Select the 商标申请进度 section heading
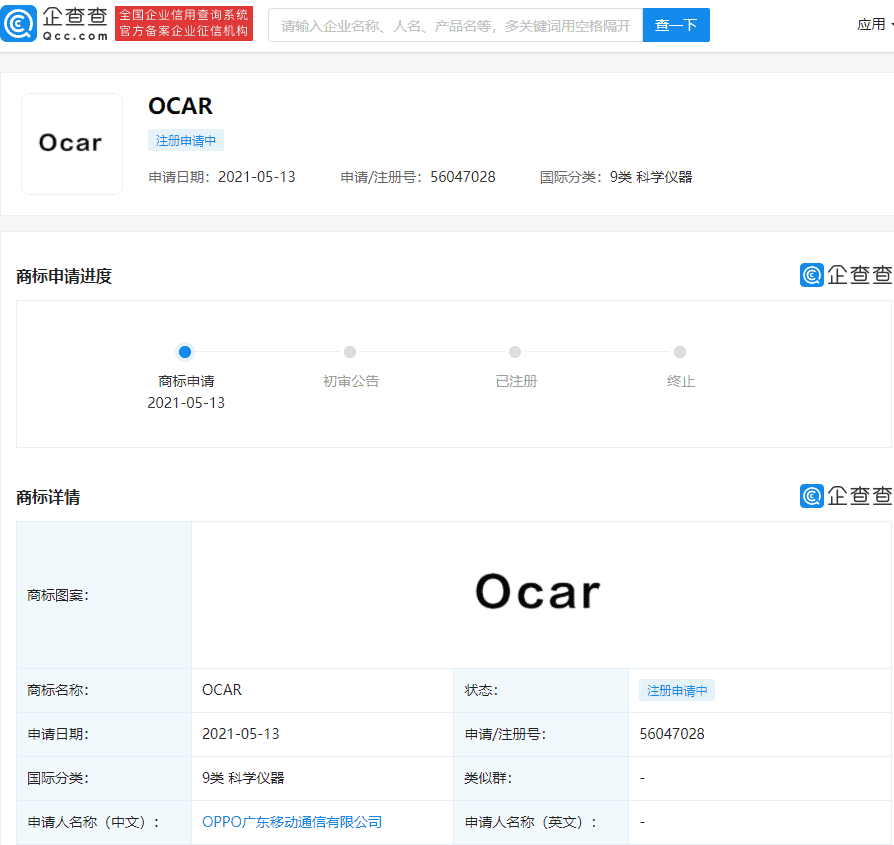 (x=65, y=275)
